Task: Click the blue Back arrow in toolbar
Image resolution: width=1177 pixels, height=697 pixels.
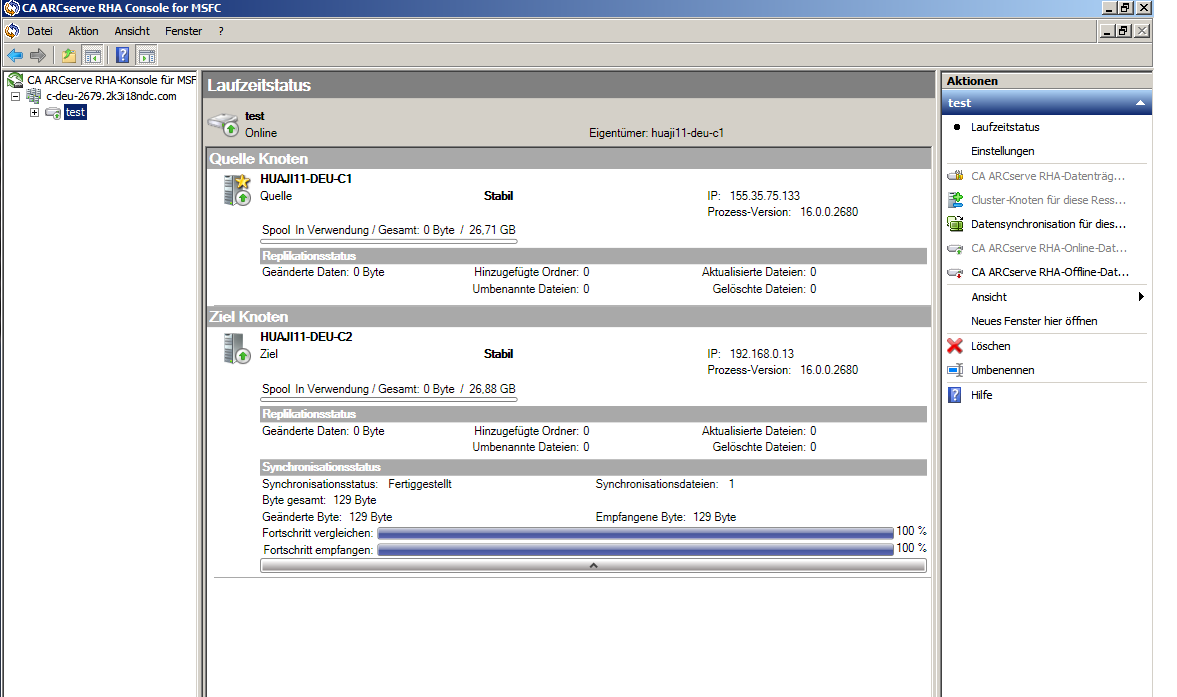Action: pos(15,56)
